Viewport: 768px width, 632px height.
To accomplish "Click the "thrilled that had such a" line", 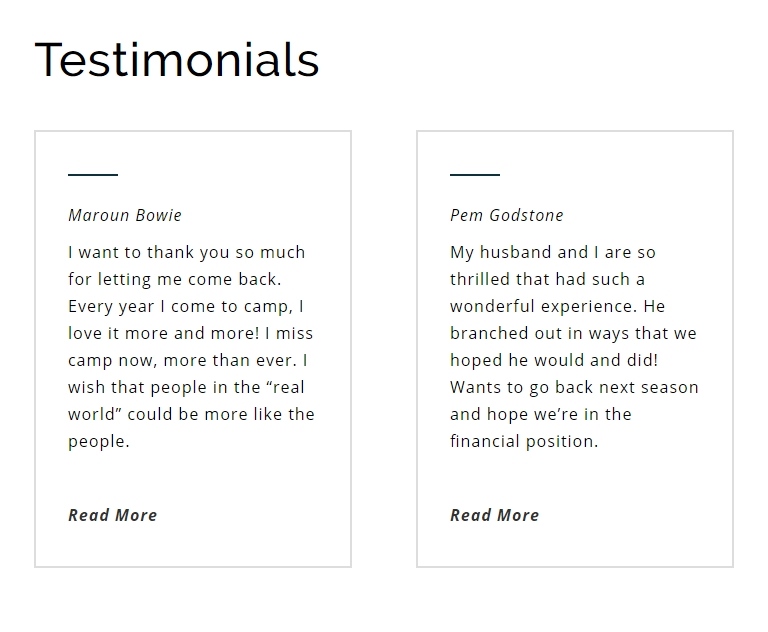I will coord(547,279).
